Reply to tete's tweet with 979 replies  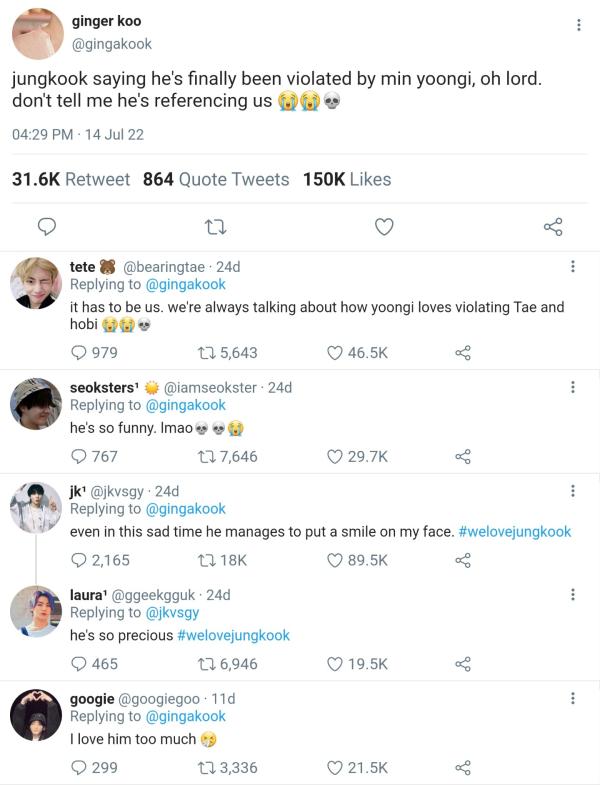(79, 352)
